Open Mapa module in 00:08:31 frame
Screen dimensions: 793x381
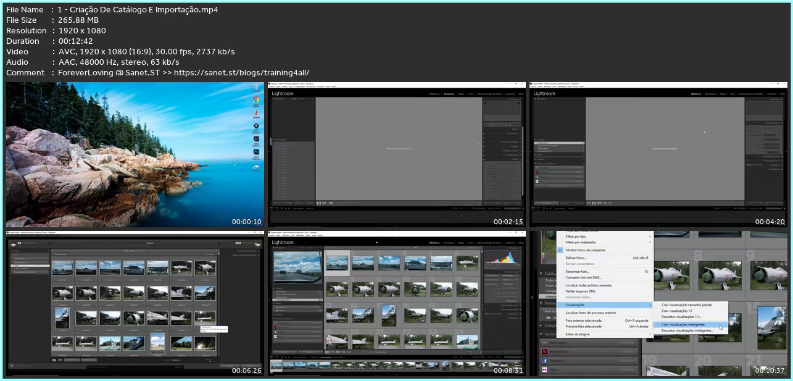[x=461, y=243]
